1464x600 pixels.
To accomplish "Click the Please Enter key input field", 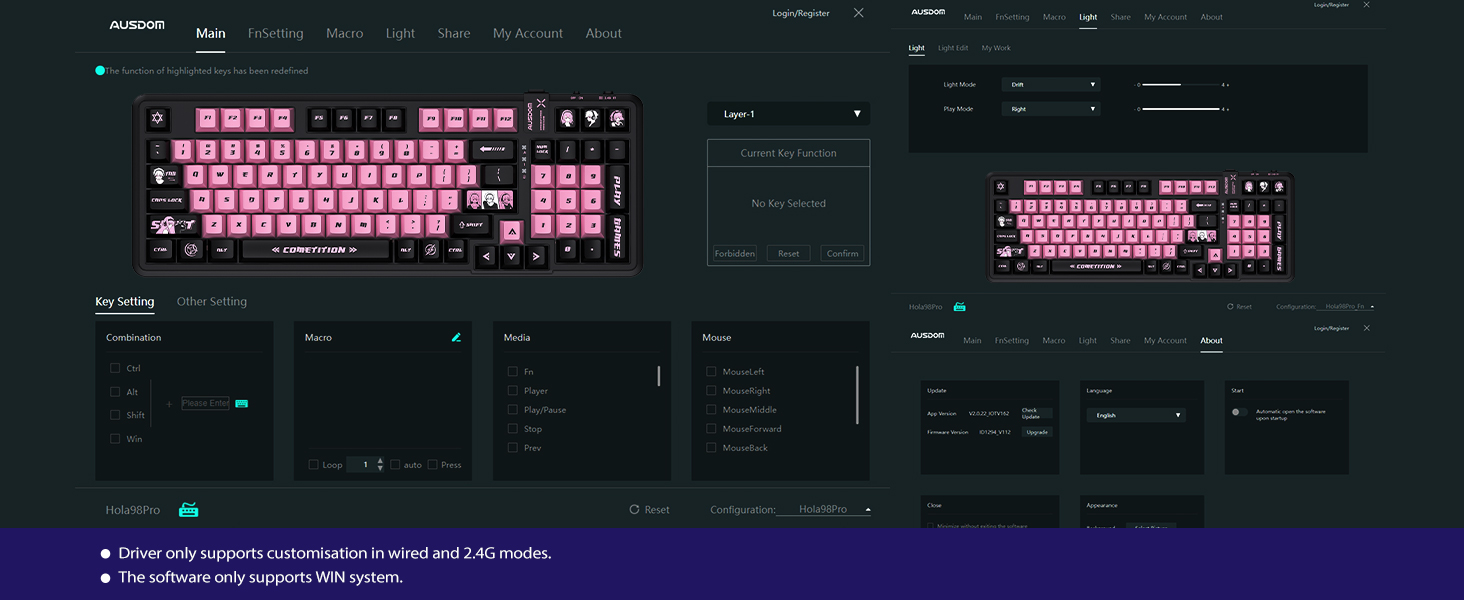I will point(205,403).
